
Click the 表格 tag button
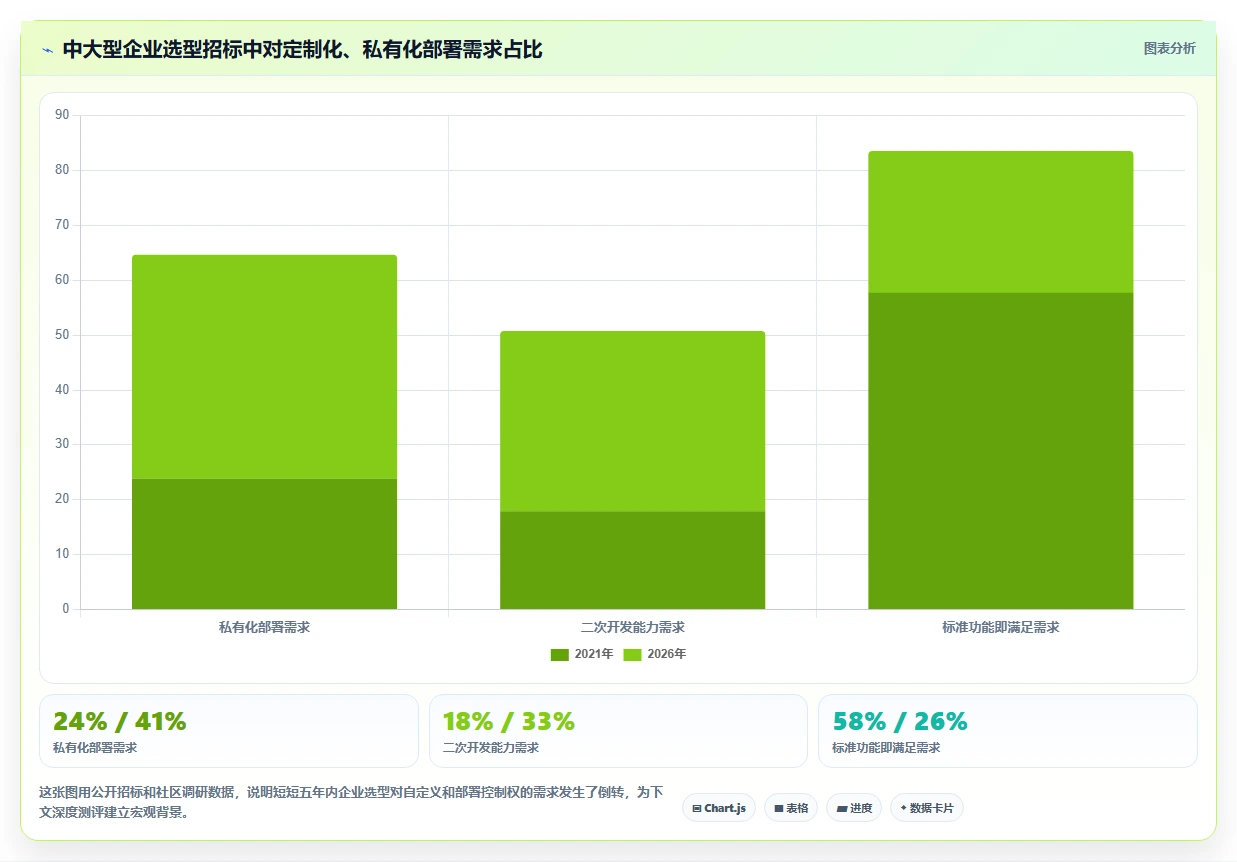[791, 808]
